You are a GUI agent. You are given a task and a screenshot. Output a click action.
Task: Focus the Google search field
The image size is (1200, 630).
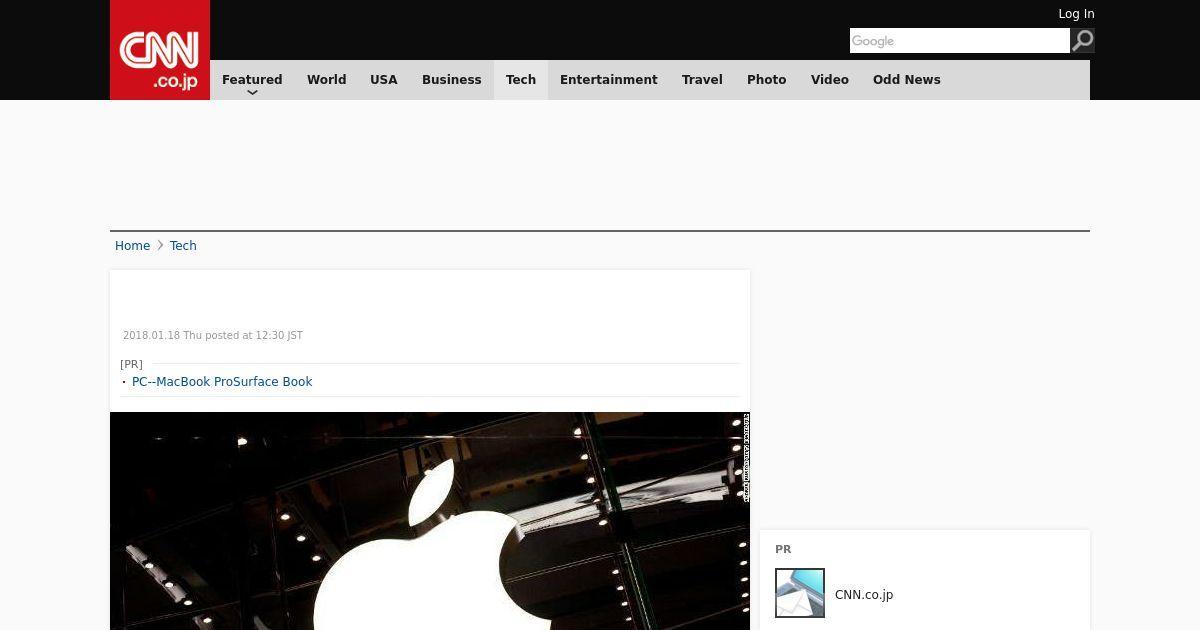click(960, 41)
